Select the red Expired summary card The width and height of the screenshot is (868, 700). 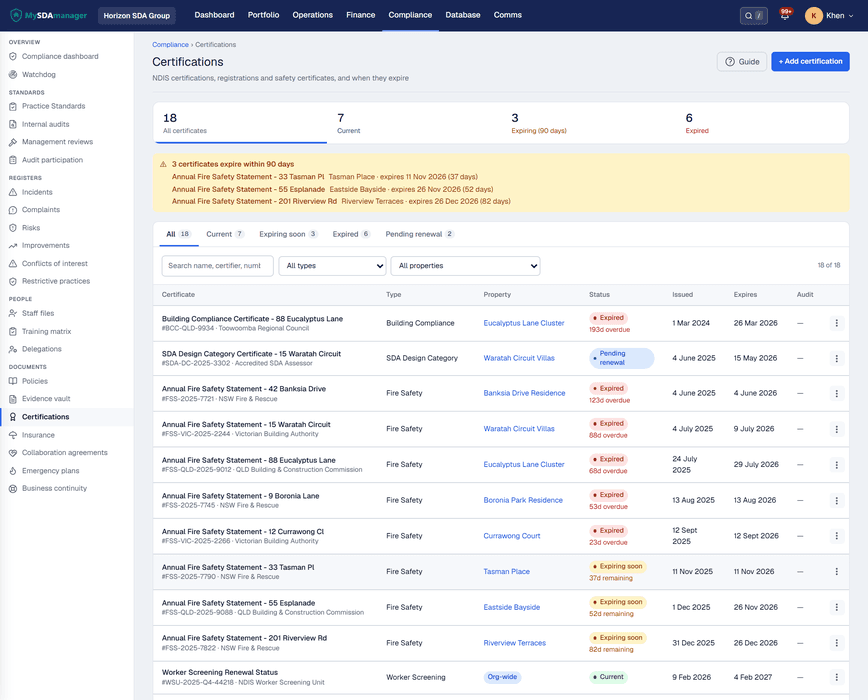[762, 123]
